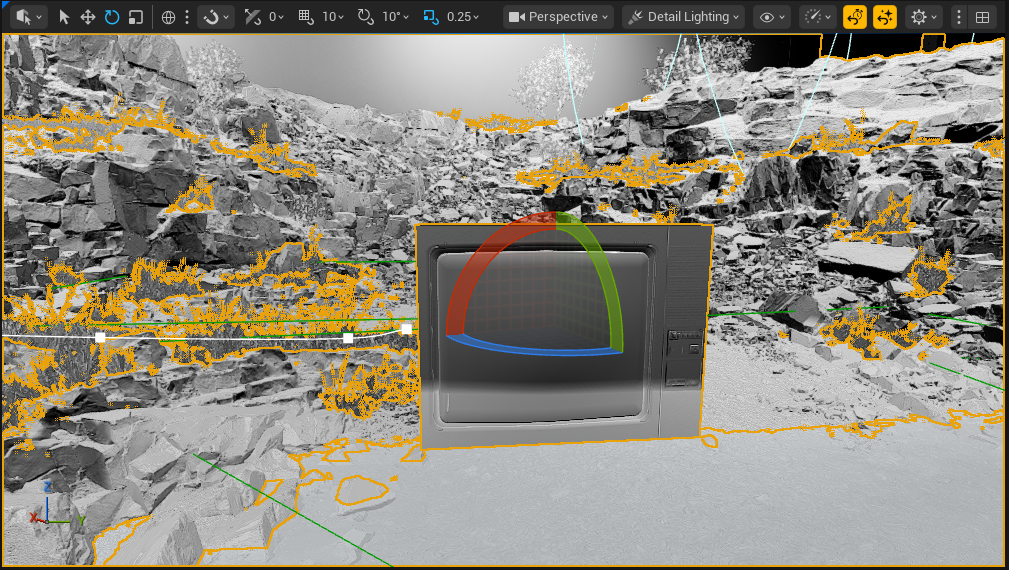Open the Show flags eye dropdown
The height and width of the screenshot is (570, 1009).
coord(772,17)
